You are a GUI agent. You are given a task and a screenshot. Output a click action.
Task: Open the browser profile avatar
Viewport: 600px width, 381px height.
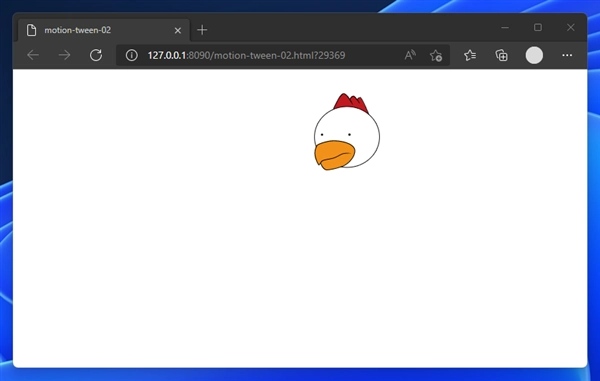tap(534, 55)
